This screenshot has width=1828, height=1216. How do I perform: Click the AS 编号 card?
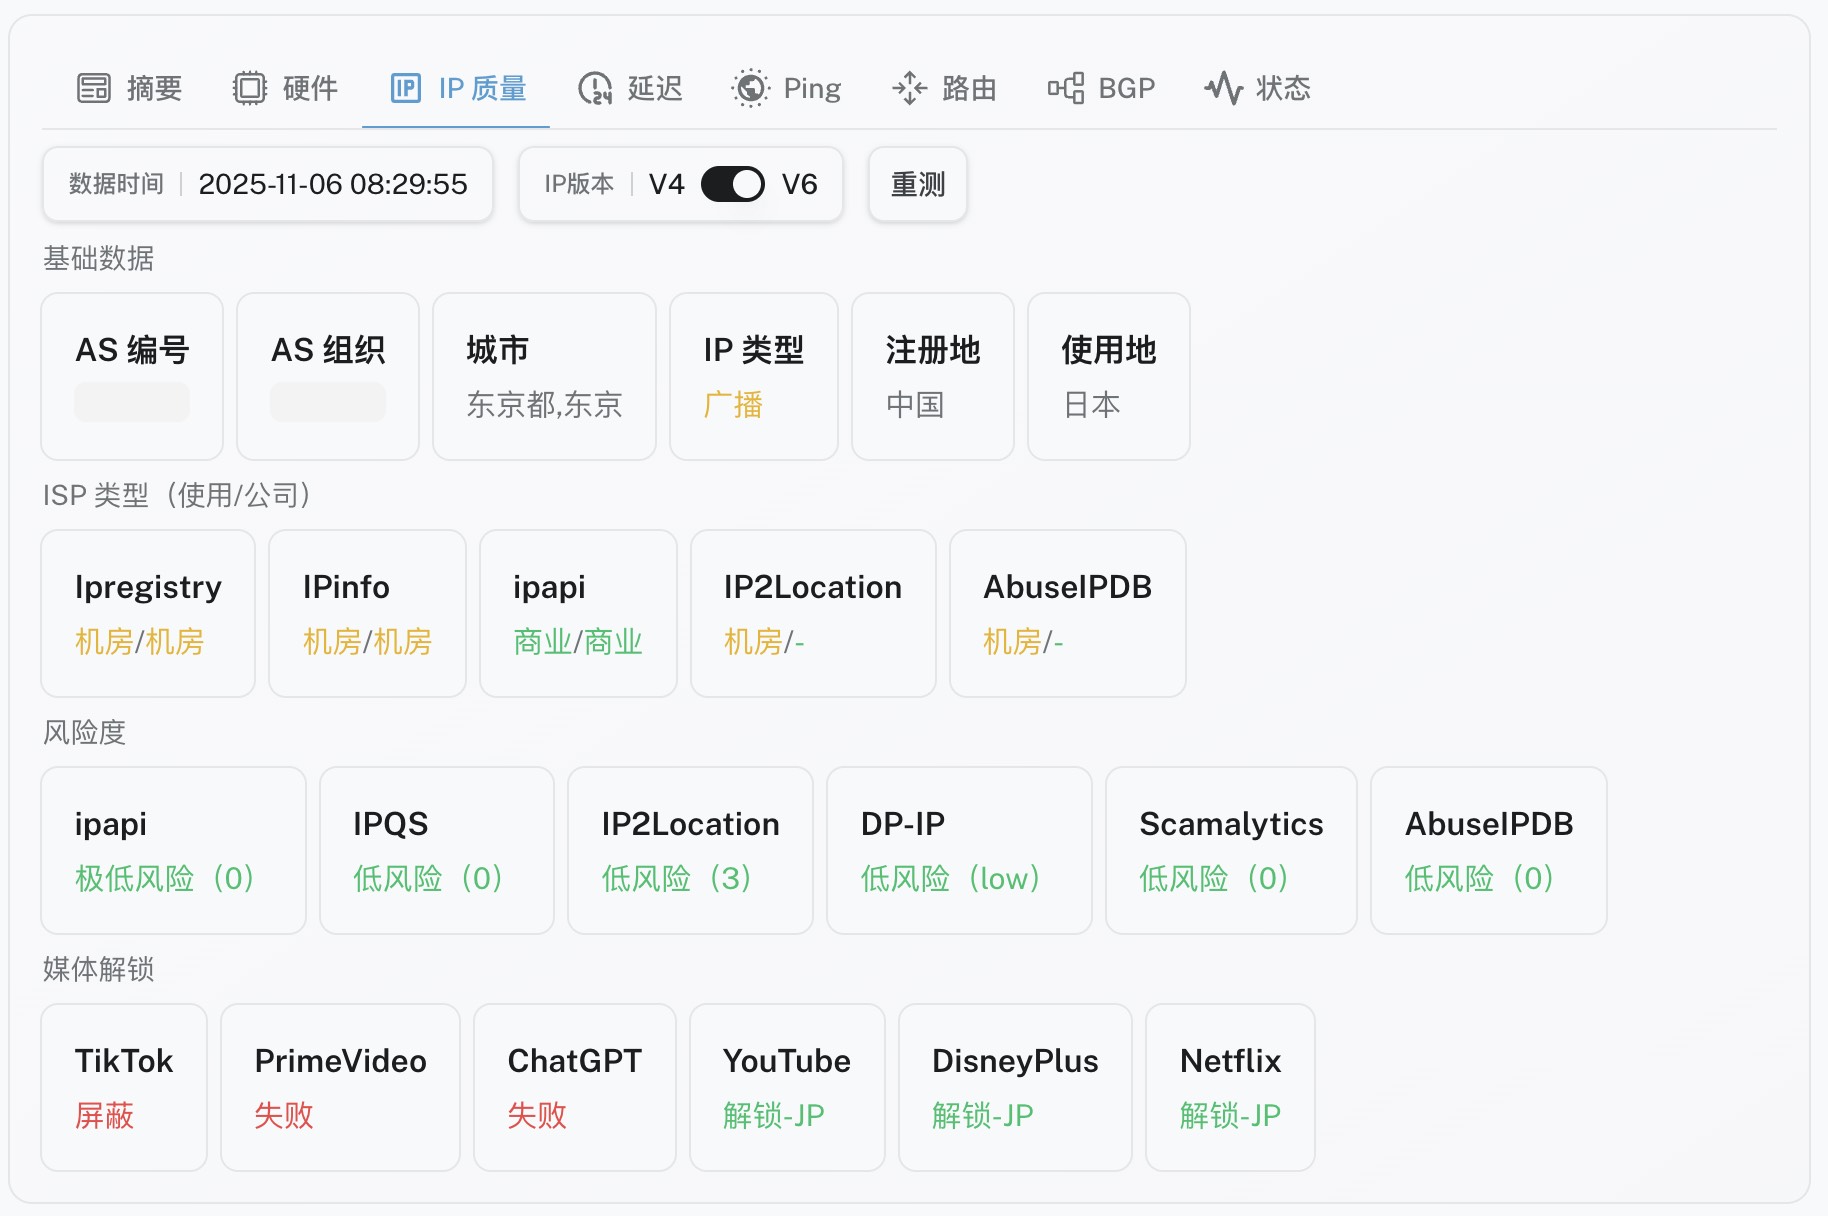point(132,376)
